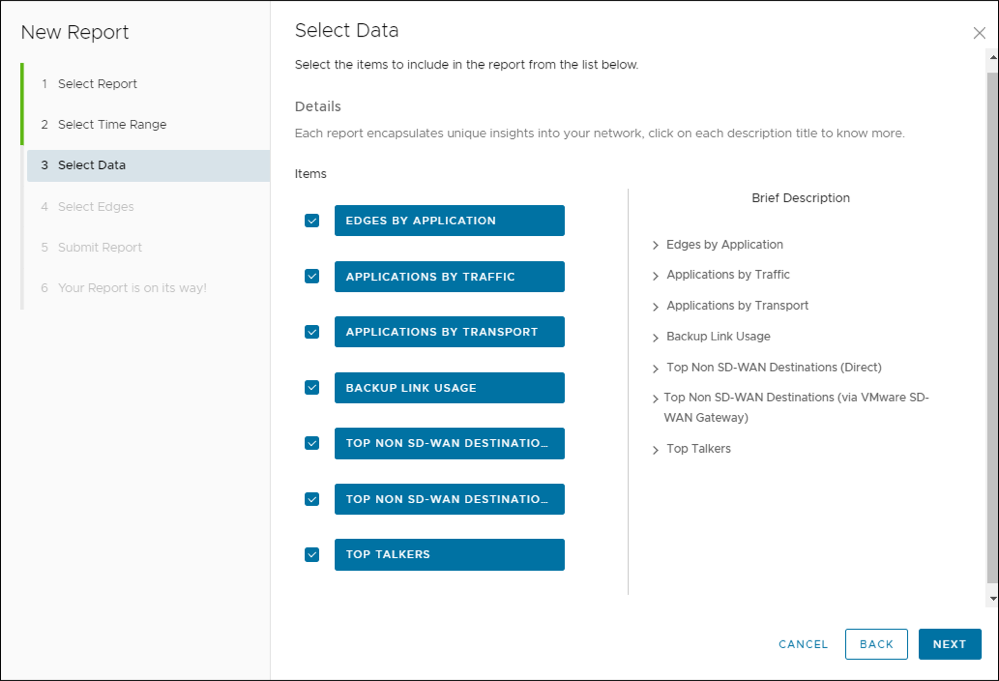The width and height of the screenshot is (999, 681).
Task: Uncheck the Top Talkers checkbox
Action: (x=312, y=554)
